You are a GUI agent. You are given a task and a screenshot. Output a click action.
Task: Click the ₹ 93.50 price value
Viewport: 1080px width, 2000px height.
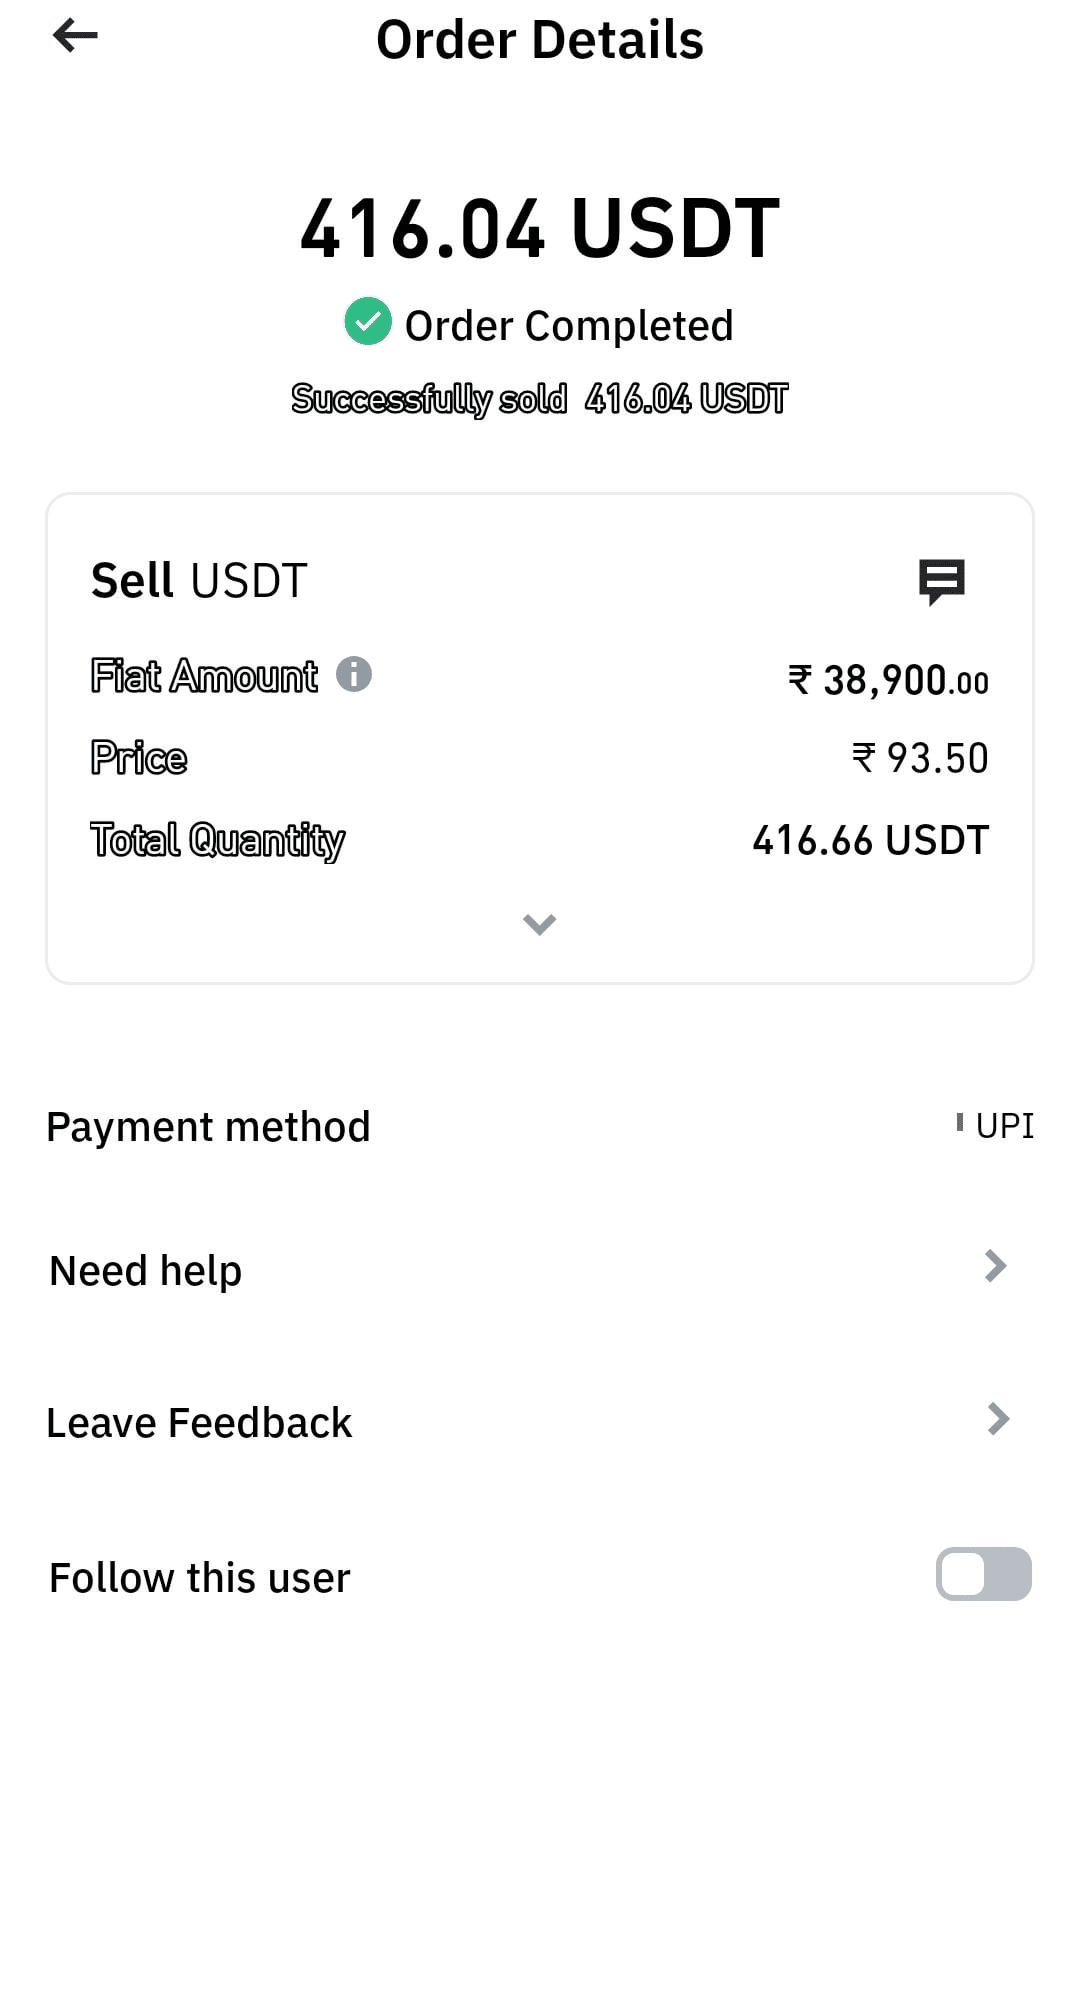pyautogui.click(x=920, y=758)
